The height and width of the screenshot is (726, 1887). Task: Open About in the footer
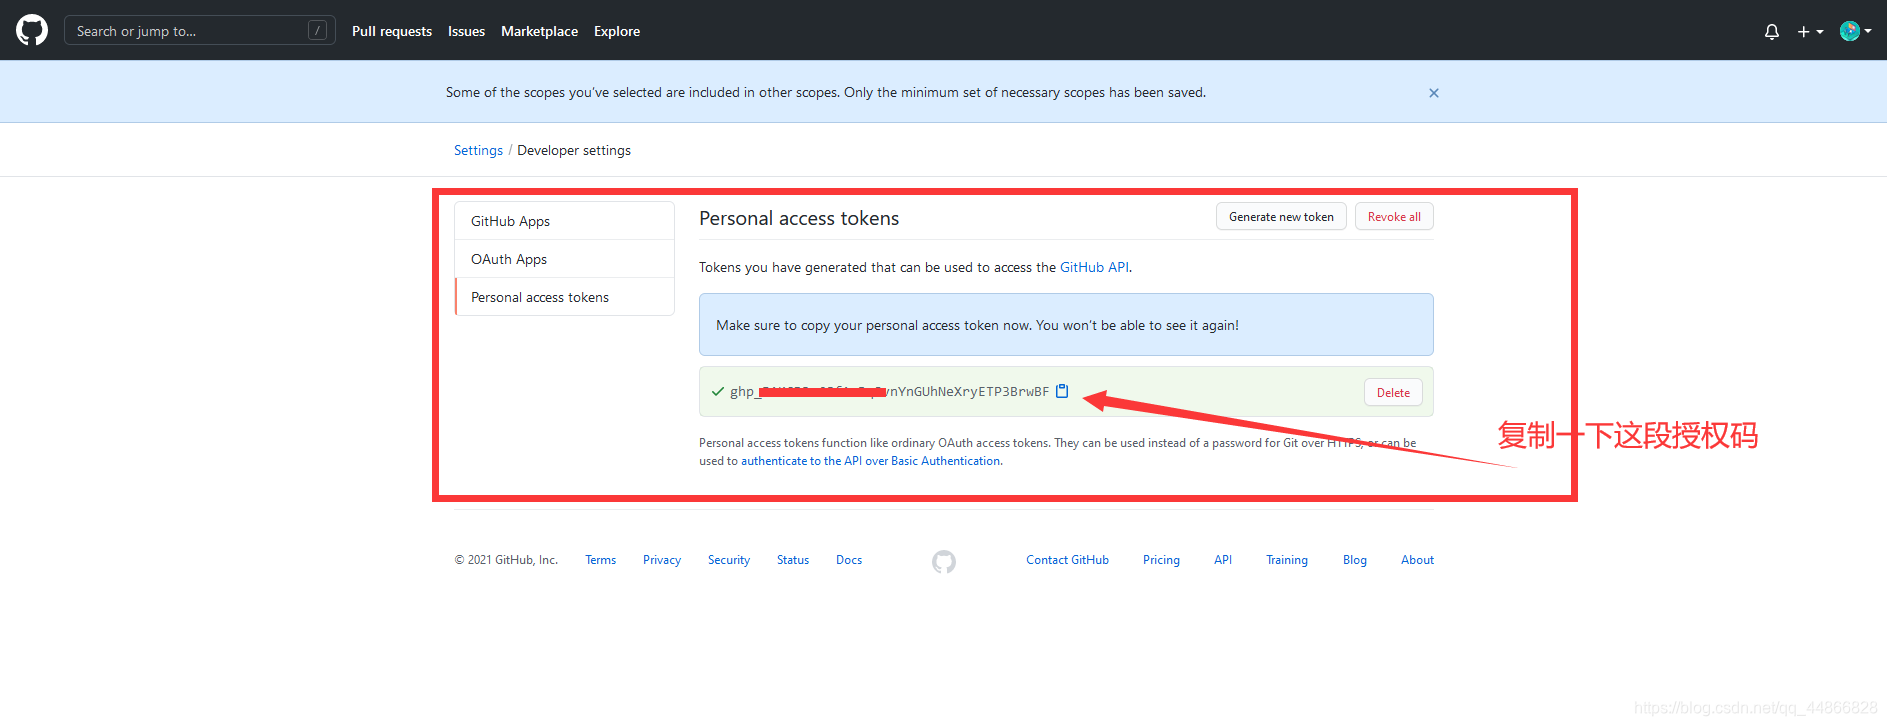(1417, 560)
